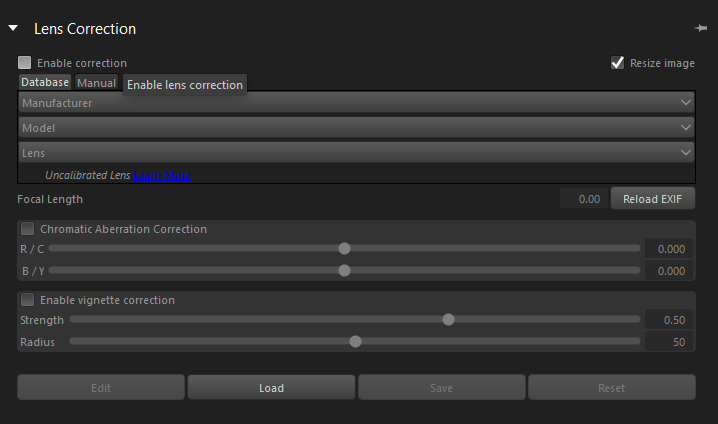Follow the Learn More link

coord(162,175)
